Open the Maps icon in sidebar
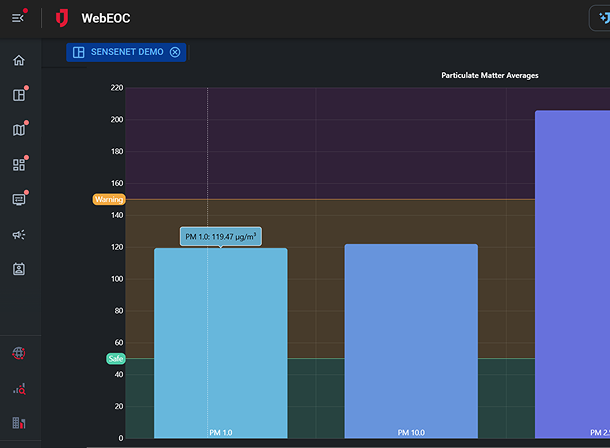 pyautogui.click(x=18, y=130)
